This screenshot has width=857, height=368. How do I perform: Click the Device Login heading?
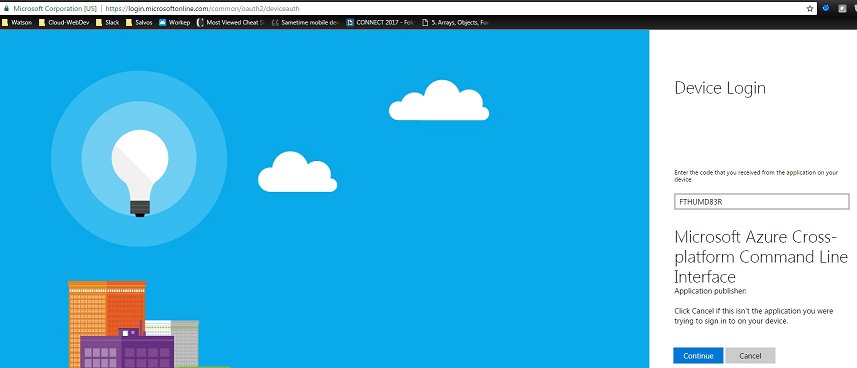tap(720, 88)
